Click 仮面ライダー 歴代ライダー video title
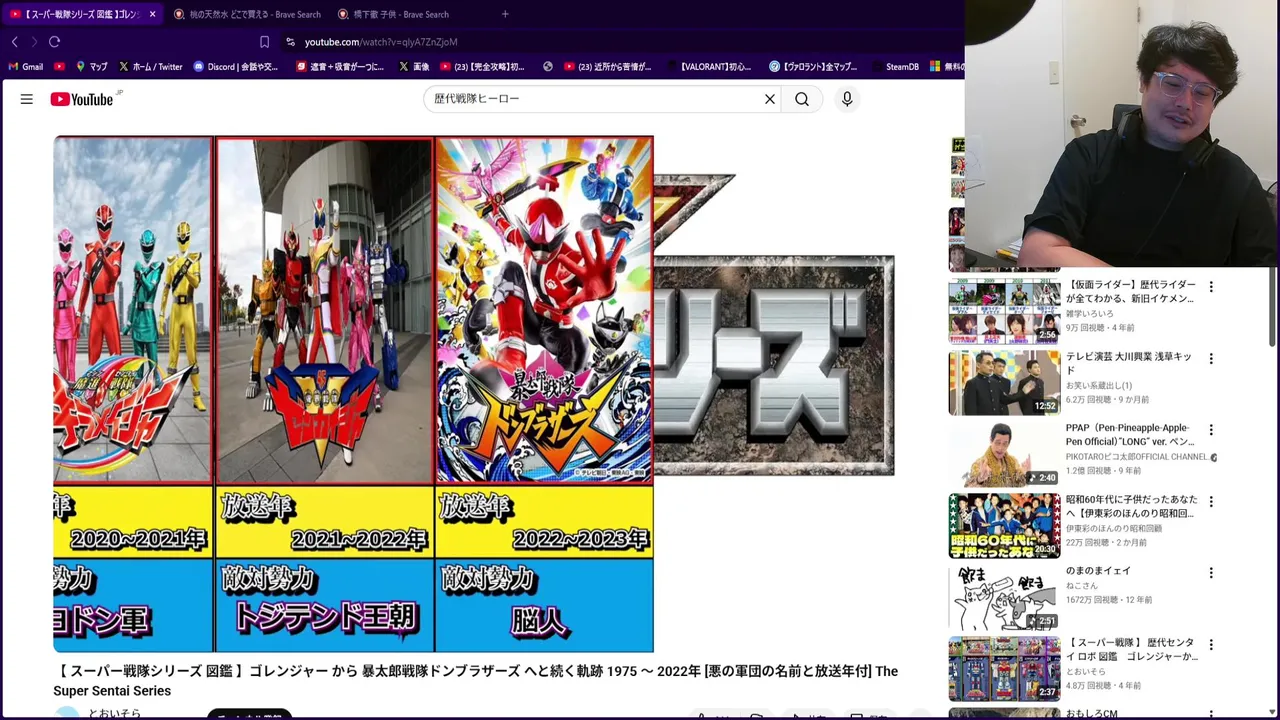 click(x=1130, y=292)
